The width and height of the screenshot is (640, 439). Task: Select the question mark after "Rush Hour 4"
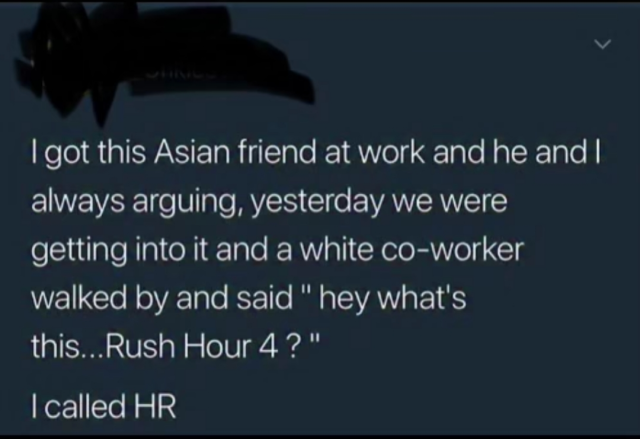tap(293, 347)
